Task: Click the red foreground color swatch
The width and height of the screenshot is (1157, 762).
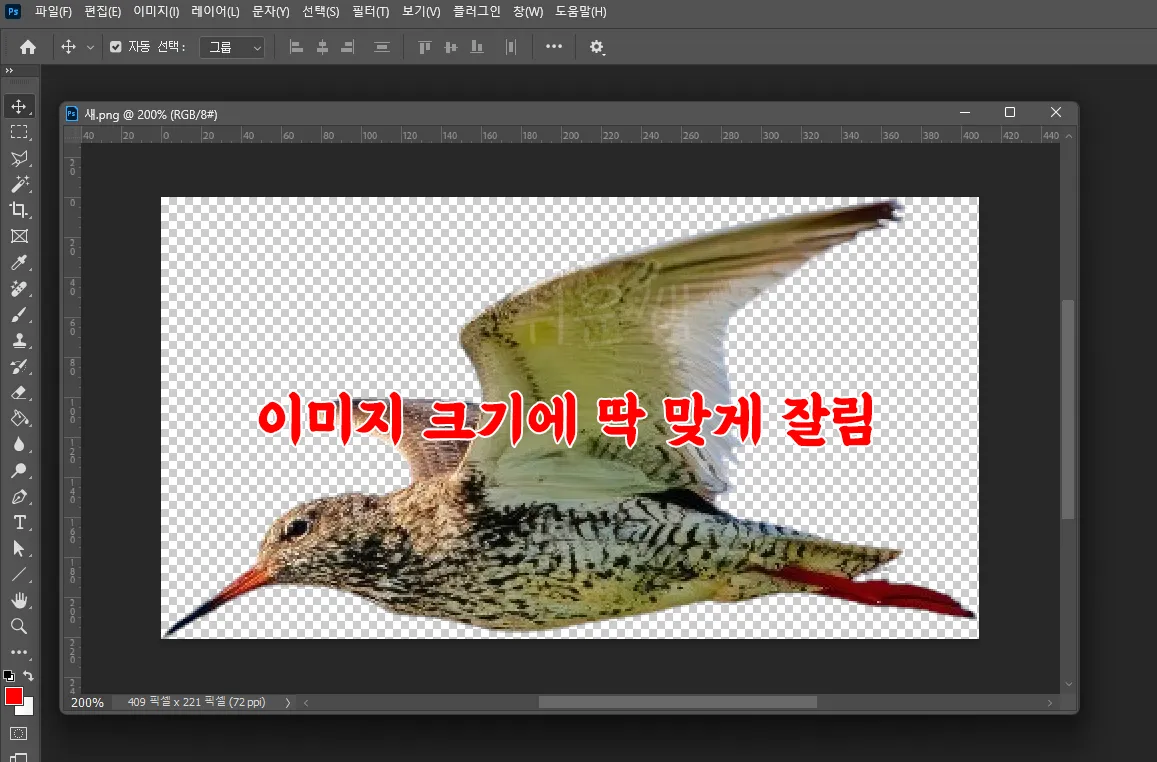Action: coord(14,694)
